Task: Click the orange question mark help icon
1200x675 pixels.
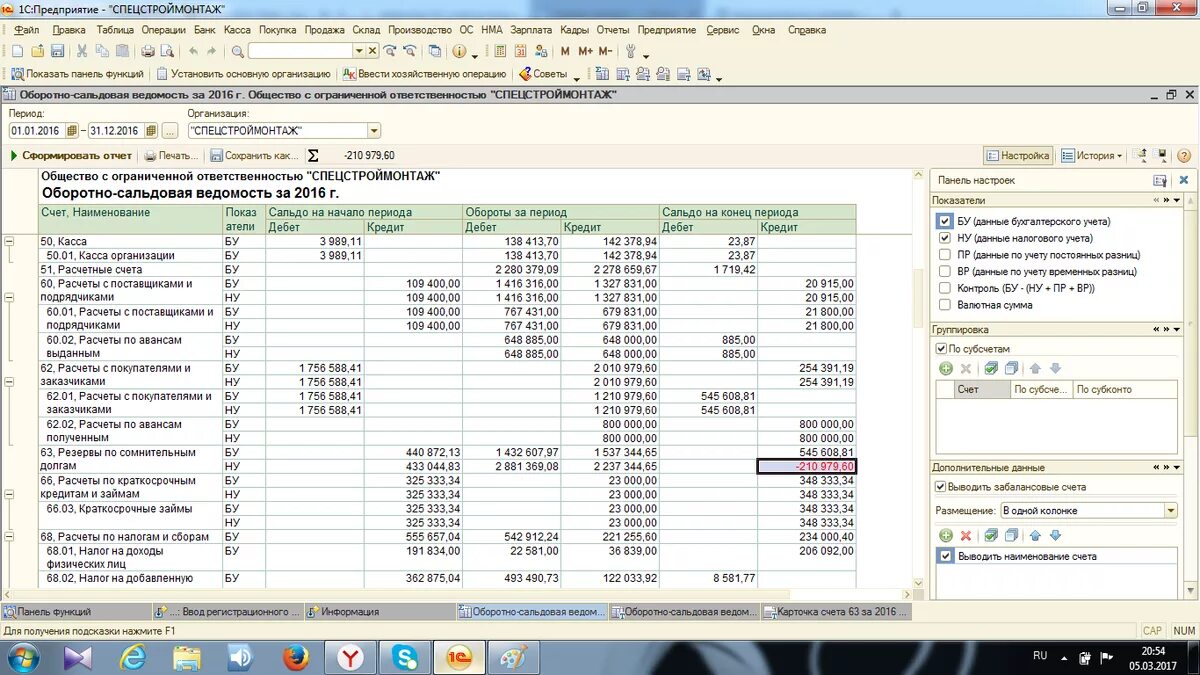Action: coord(1184,156)
